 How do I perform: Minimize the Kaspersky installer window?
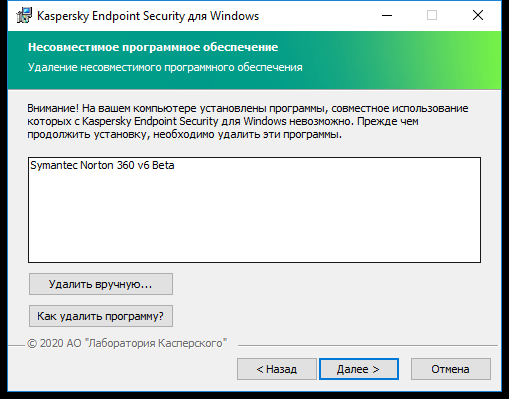pos(387,15)
